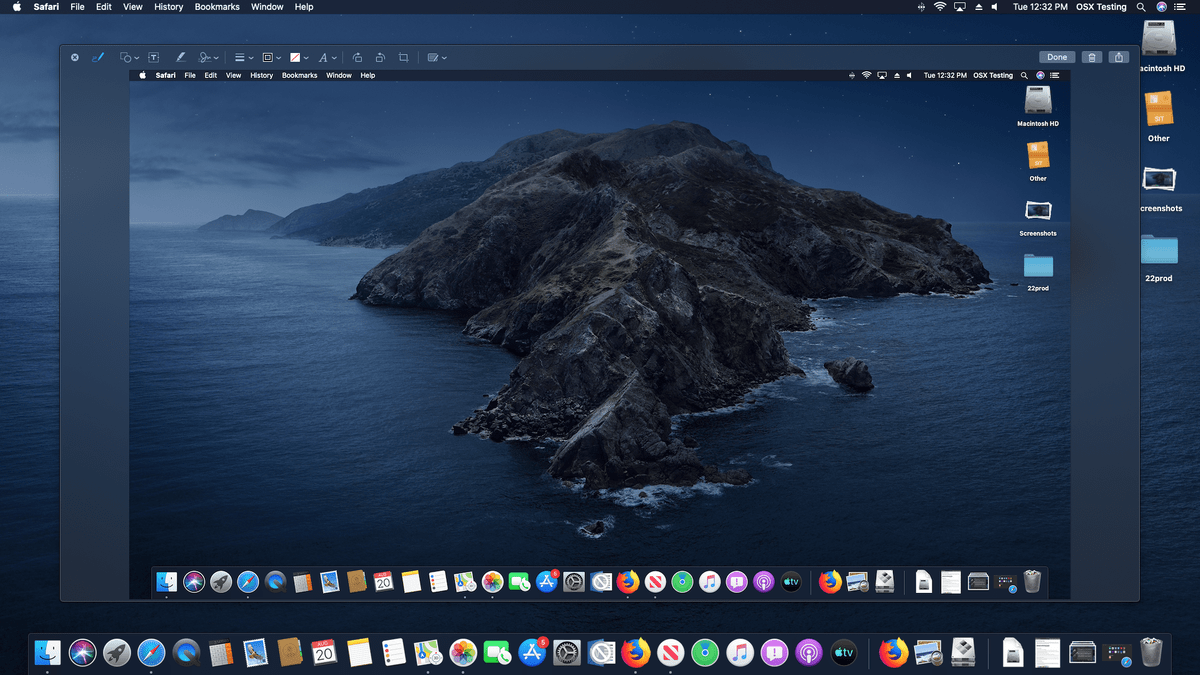Screen dimensions: 1200x675
Task: Open the Sign signature tool
Action: click(206, 57)
